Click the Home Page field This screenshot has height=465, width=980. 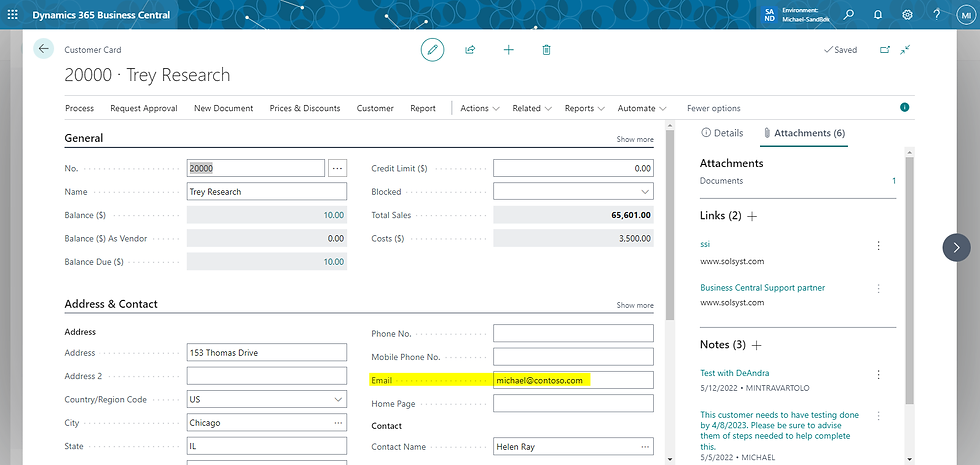573,404
